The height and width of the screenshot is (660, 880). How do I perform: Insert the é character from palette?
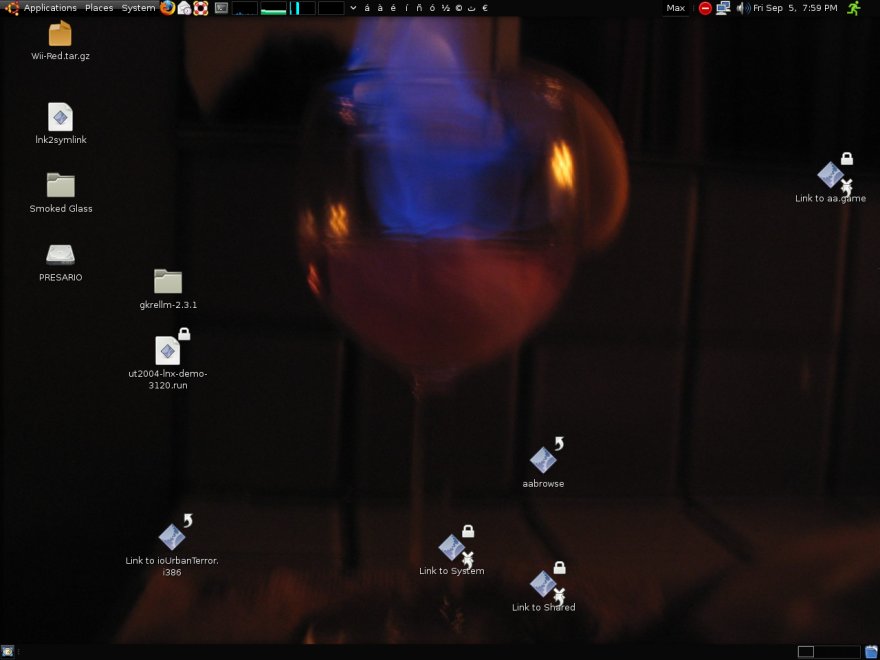pos(393,8)
